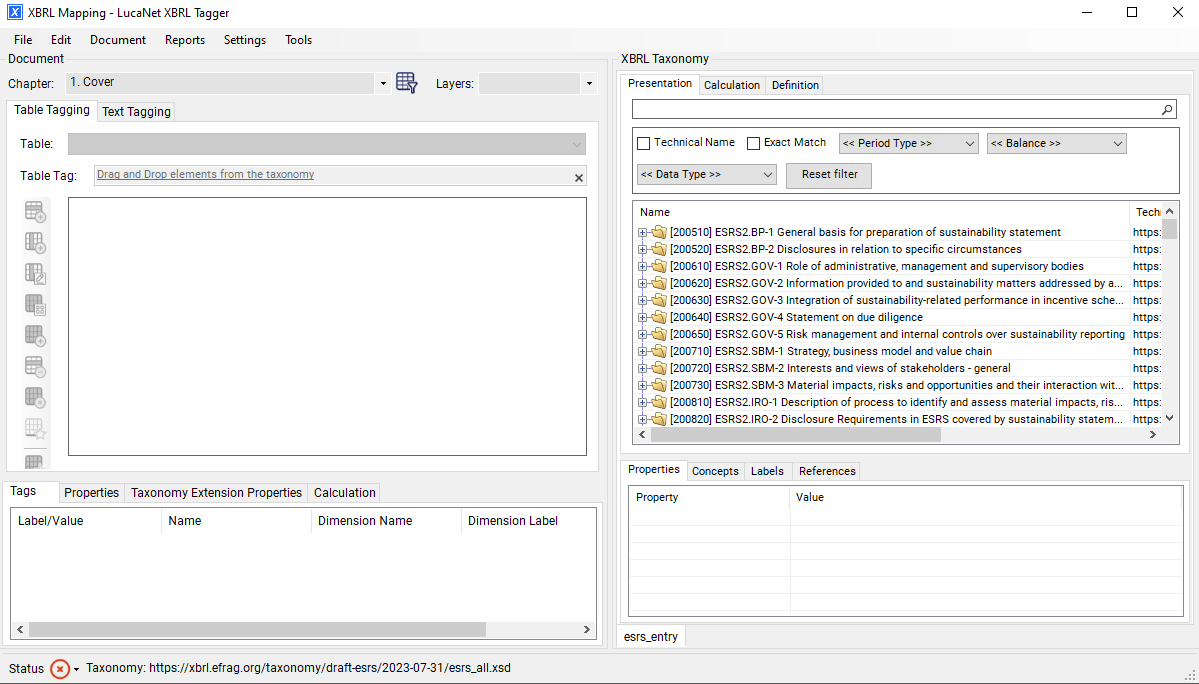Open the Reports menu
Viewport: 1199px width, 684px height.
[184, 40]
